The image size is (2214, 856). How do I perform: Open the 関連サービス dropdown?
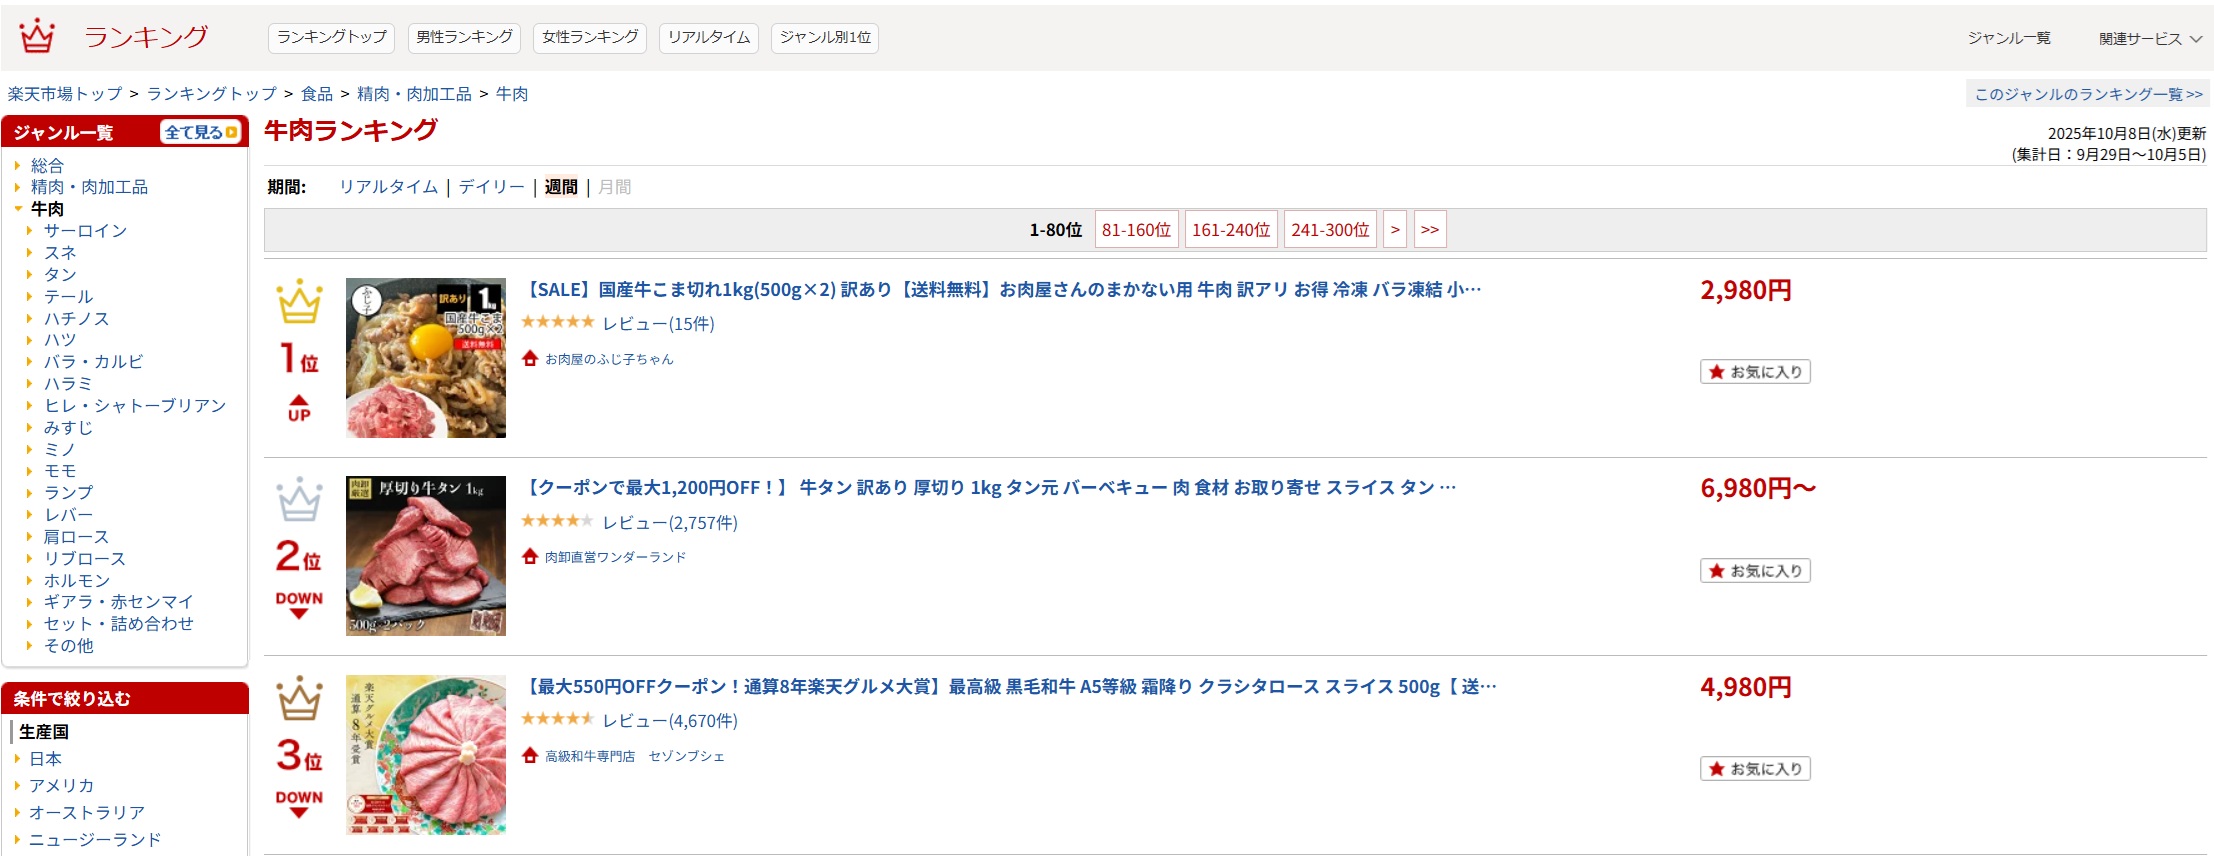(x=2150, y=39)
